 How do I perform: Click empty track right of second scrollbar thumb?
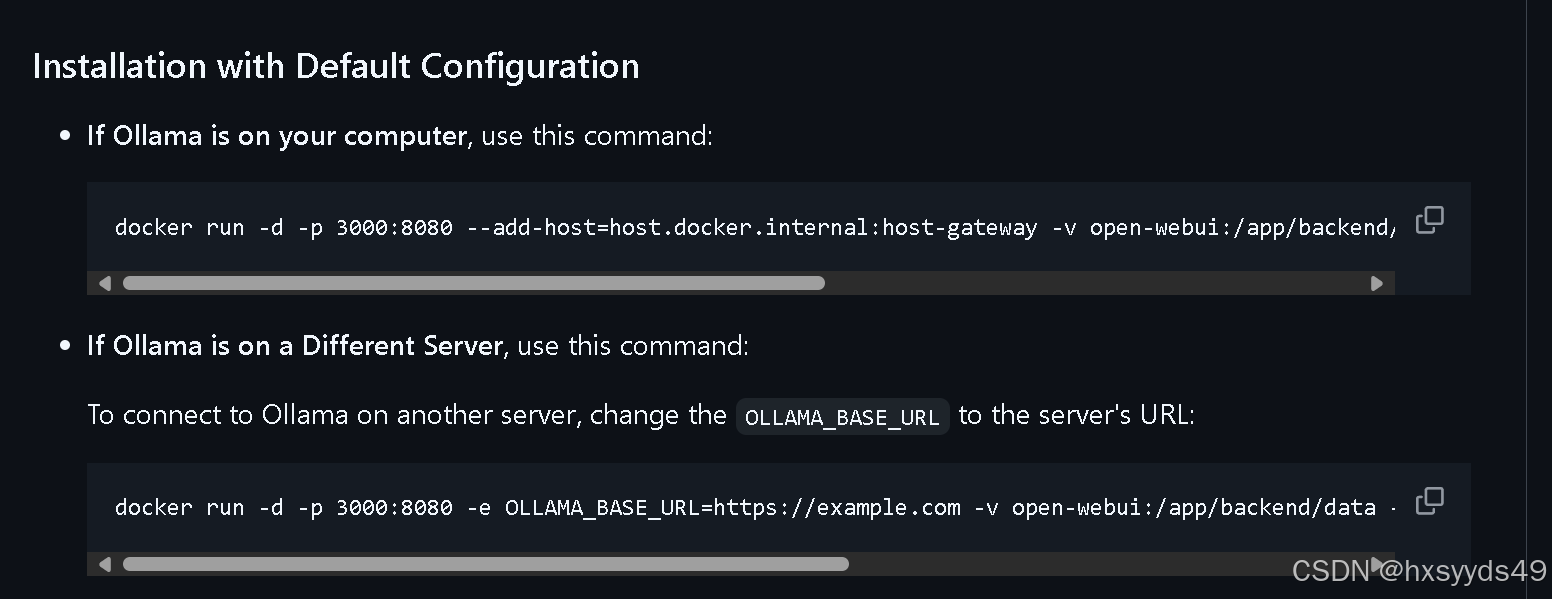pyautogui.click(x=1100, y=564)
